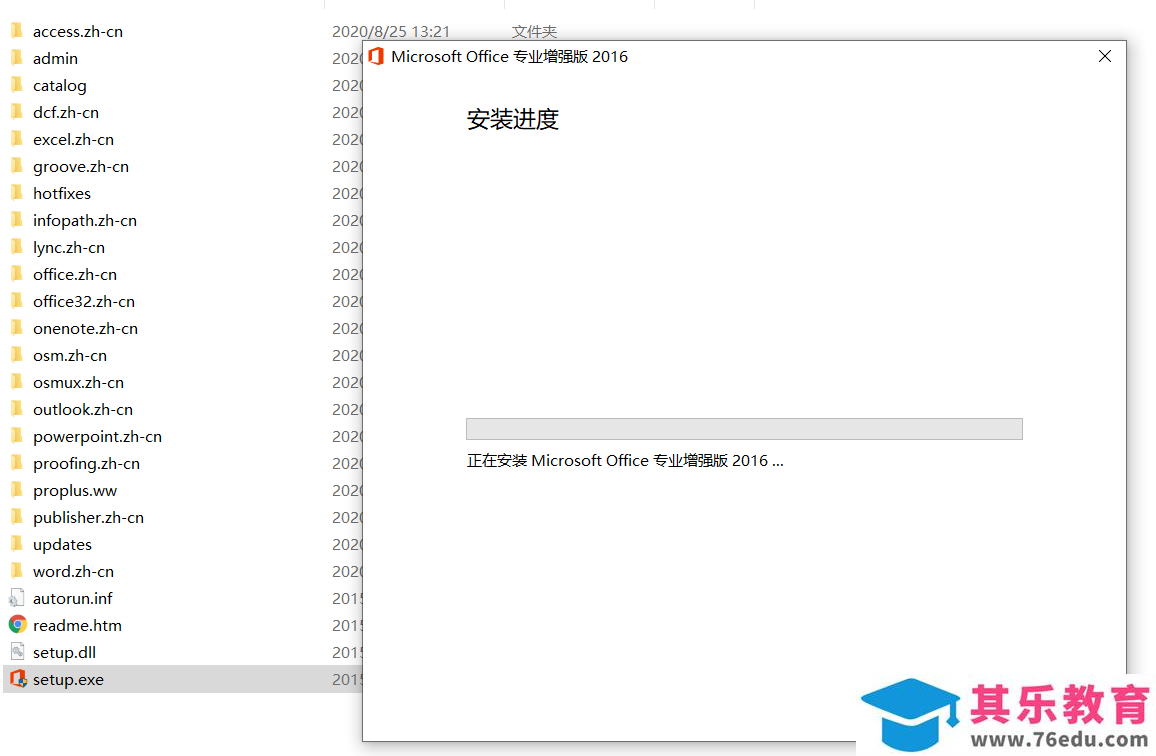Select the outlook.zh-cn folder icon
Viewport: 1156px width, 756px height.
(x=17, y=409)
